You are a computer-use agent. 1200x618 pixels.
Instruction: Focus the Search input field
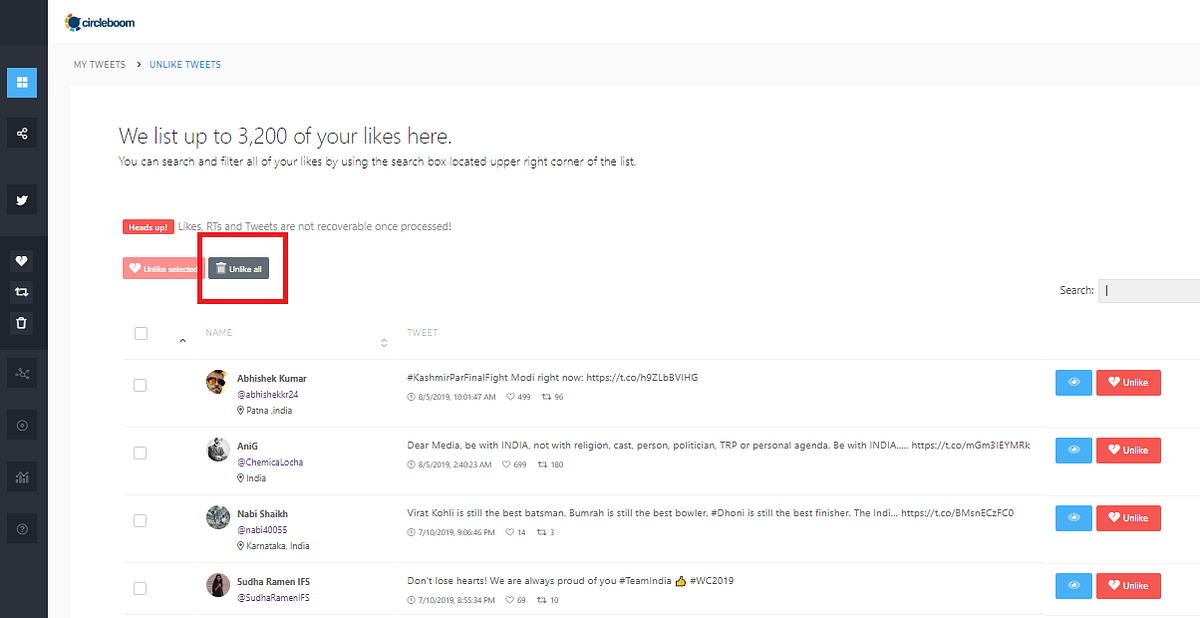pos(1149,290)
